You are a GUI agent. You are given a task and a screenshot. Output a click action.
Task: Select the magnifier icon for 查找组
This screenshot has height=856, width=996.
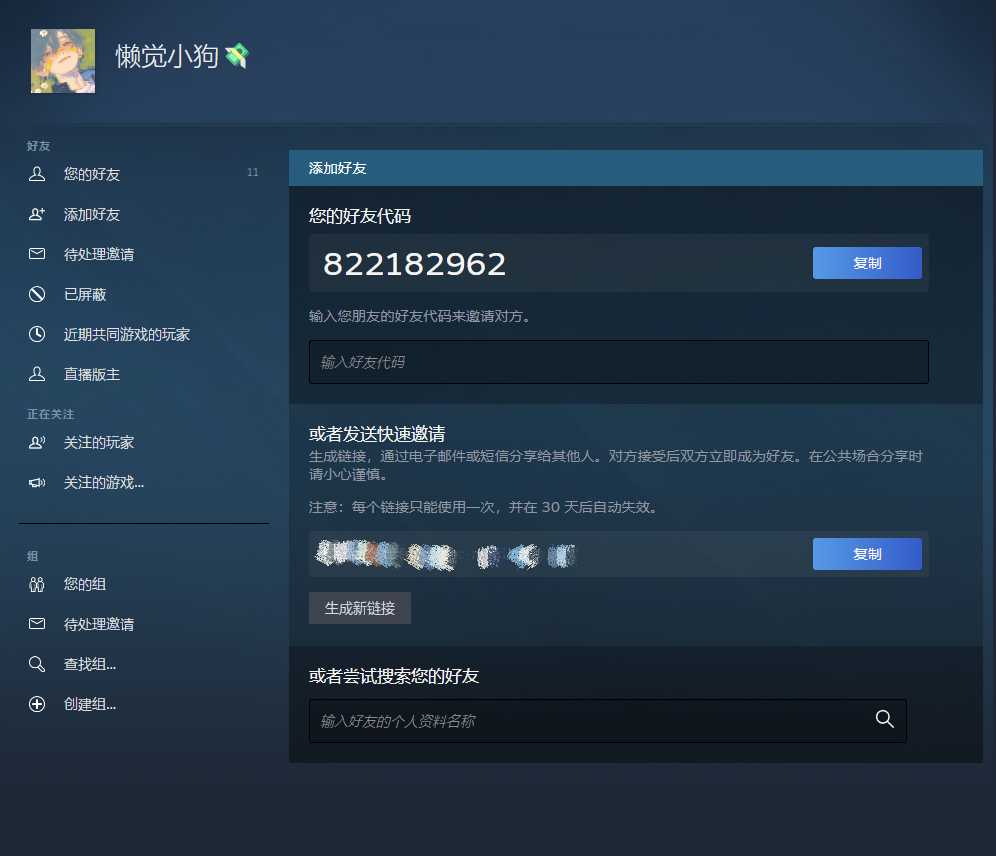point(37,664)
